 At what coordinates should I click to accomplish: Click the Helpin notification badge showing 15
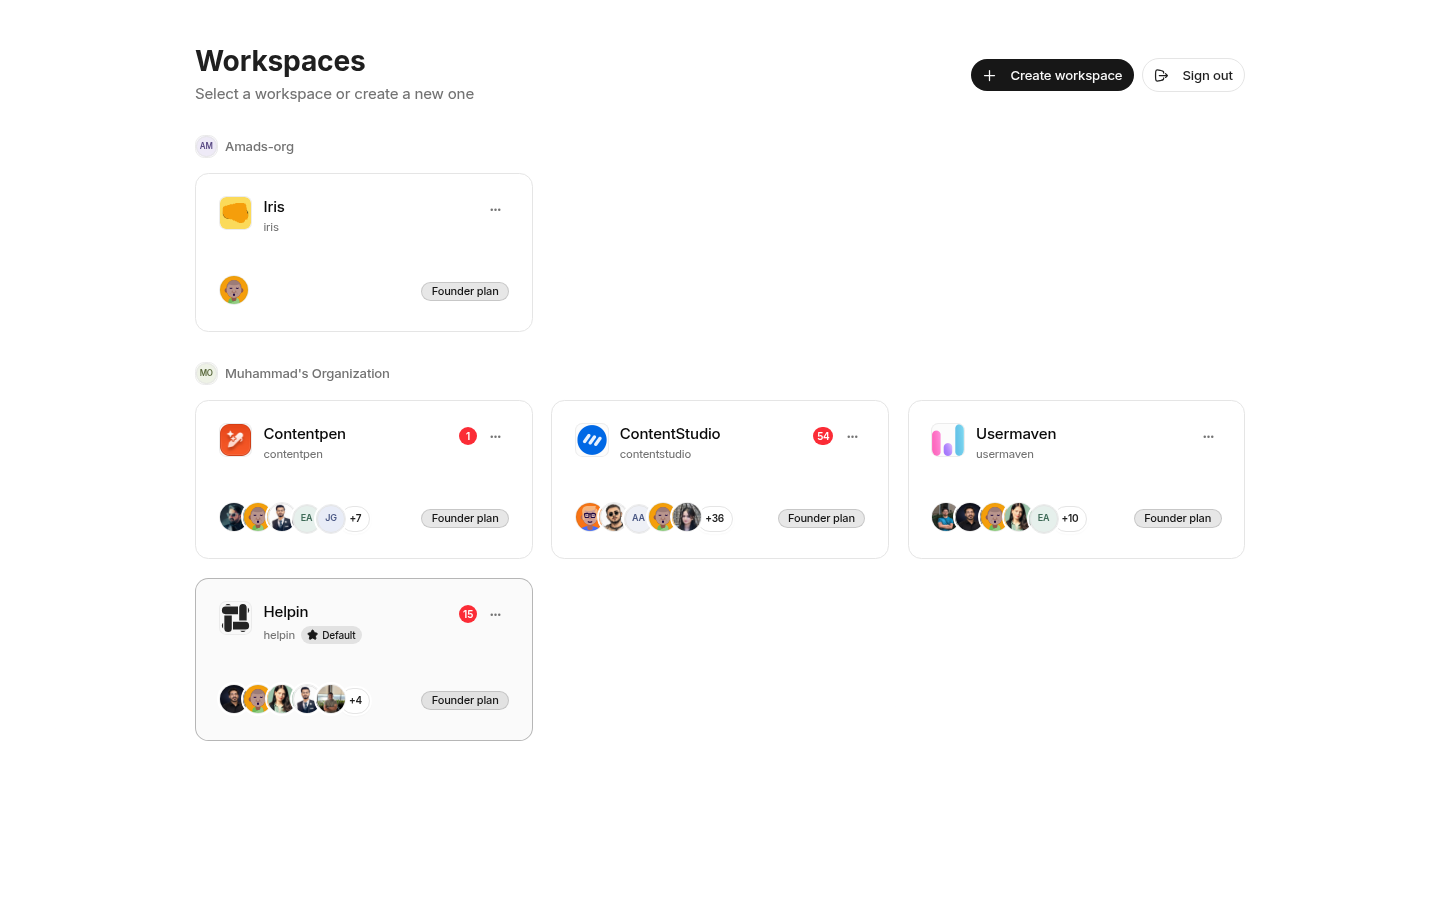click(x=468, y=614)
